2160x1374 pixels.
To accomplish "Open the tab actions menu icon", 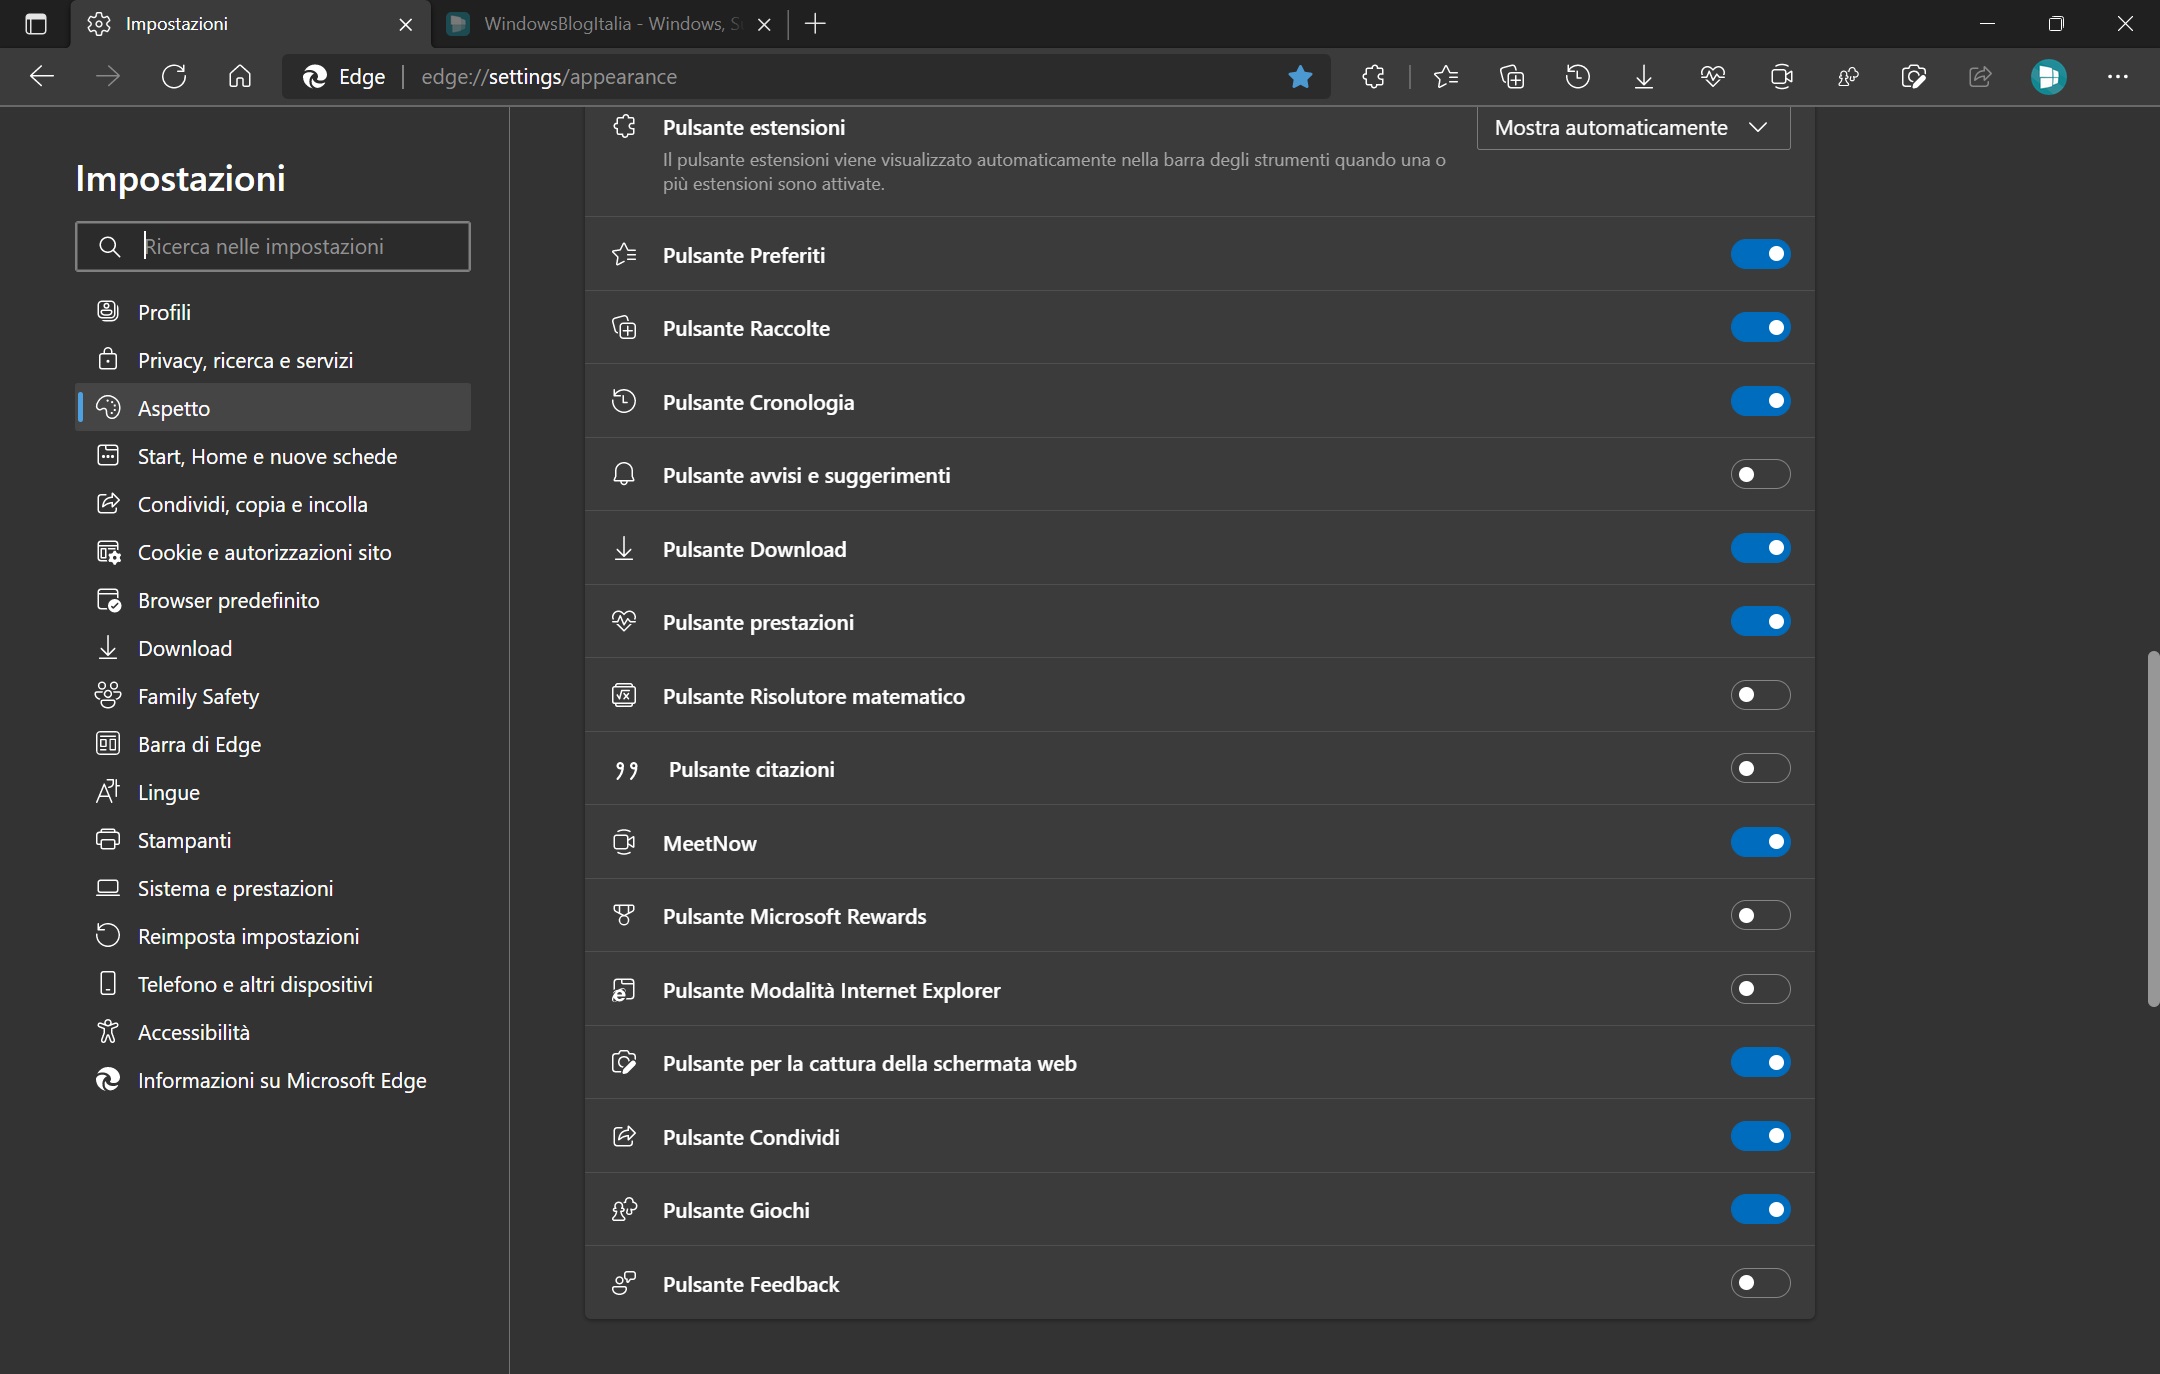I will coord(36,24).
